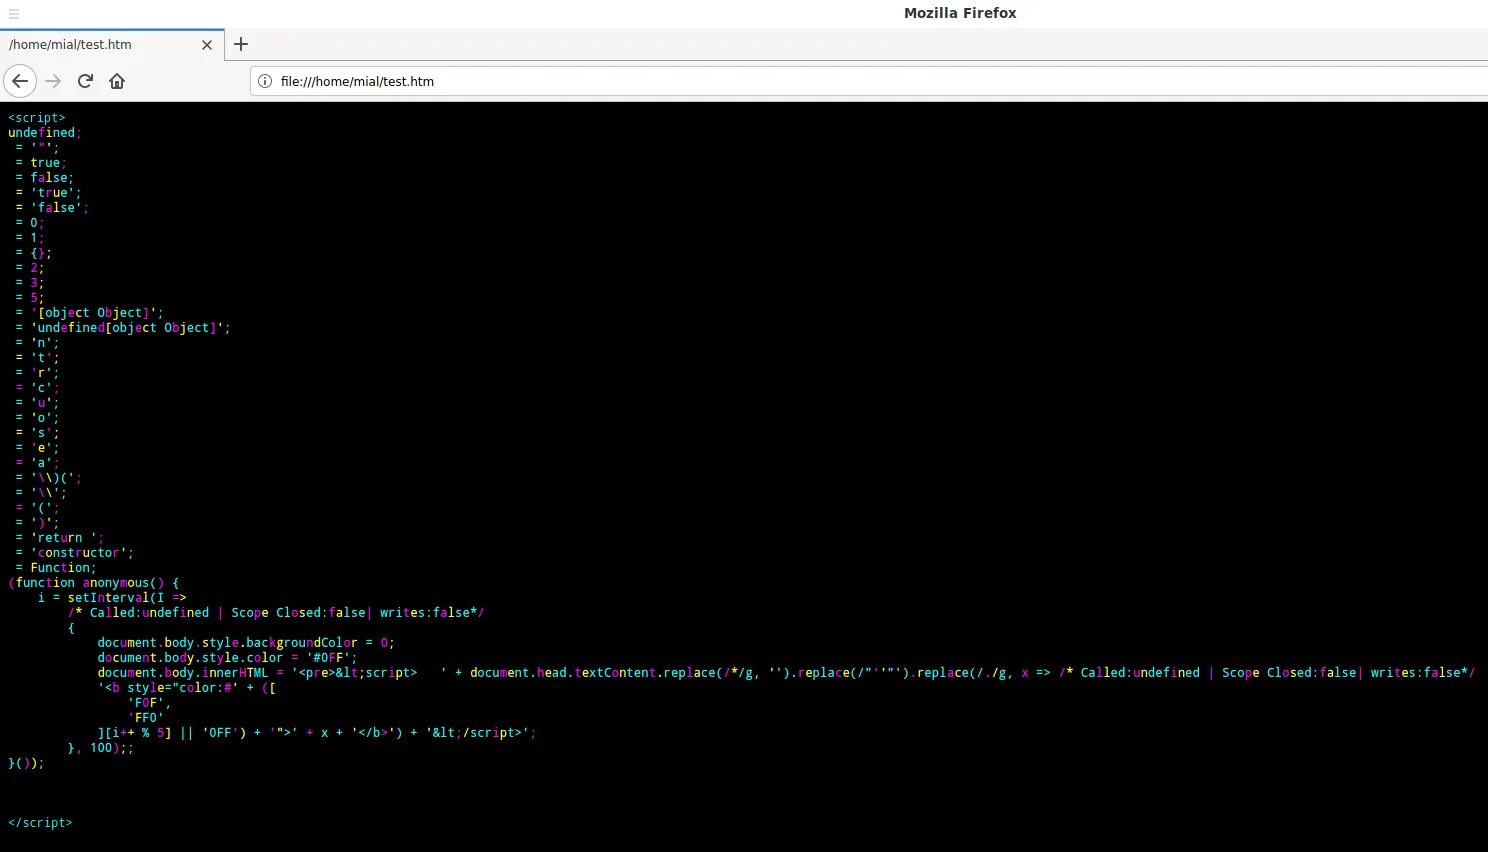
Task: Click the line = 'true';
Action: tap(48, 193)
